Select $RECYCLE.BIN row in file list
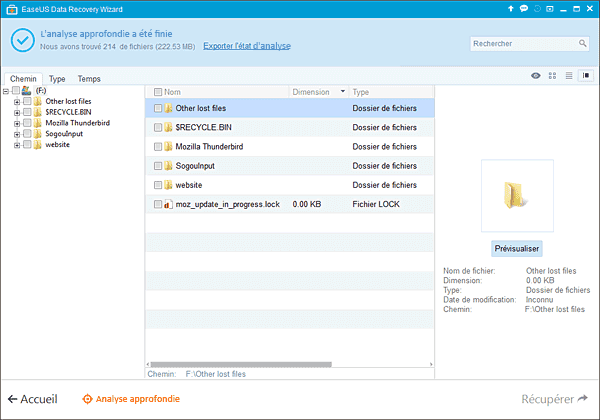 point(290,127)
